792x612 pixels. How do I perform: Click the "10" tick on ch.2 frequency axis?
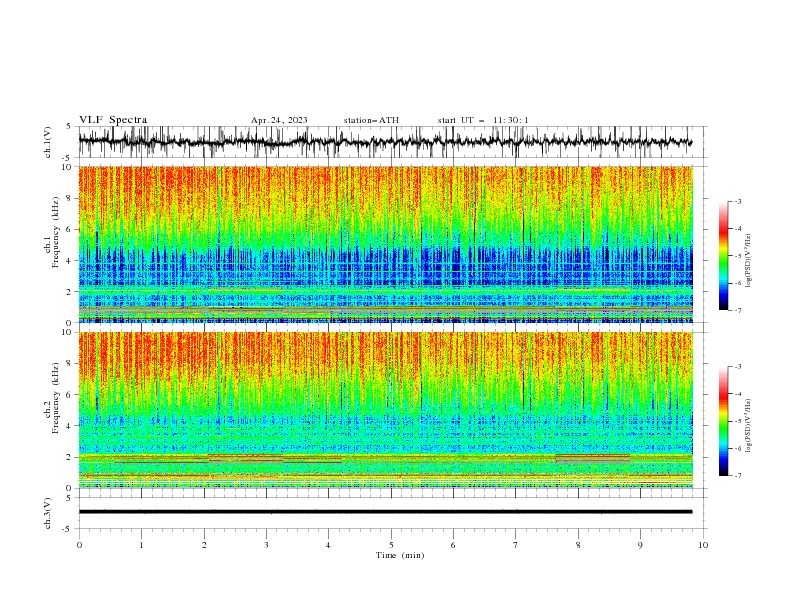tap(67, 332)
